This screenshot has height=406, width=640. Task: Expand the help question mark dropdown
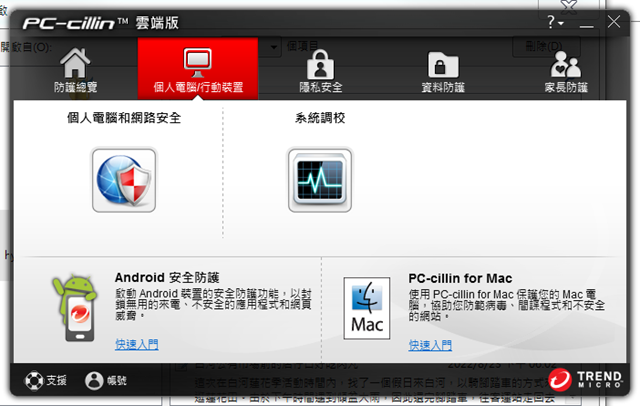[x=555, y=22]
